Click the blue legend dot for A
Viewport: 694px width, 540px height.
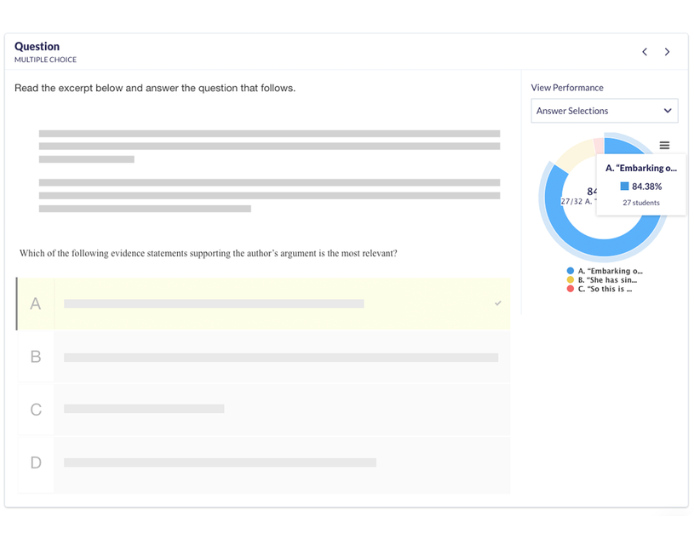(x=570, y=271)
